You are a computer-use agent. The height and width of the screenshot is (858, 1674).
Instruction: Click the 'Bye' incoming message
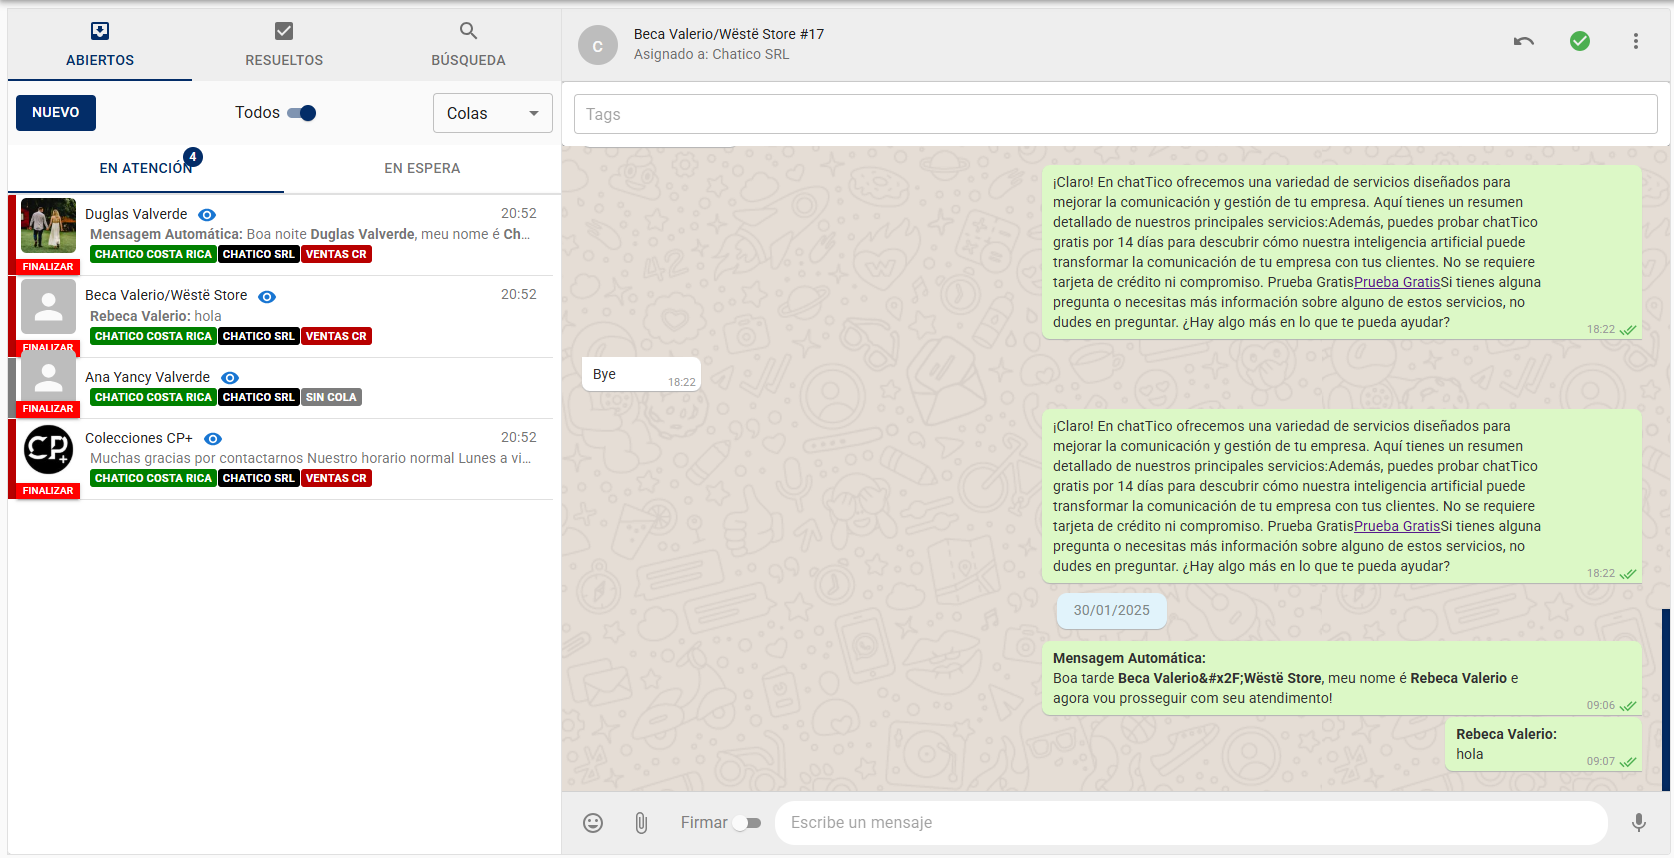pos(641,374)
